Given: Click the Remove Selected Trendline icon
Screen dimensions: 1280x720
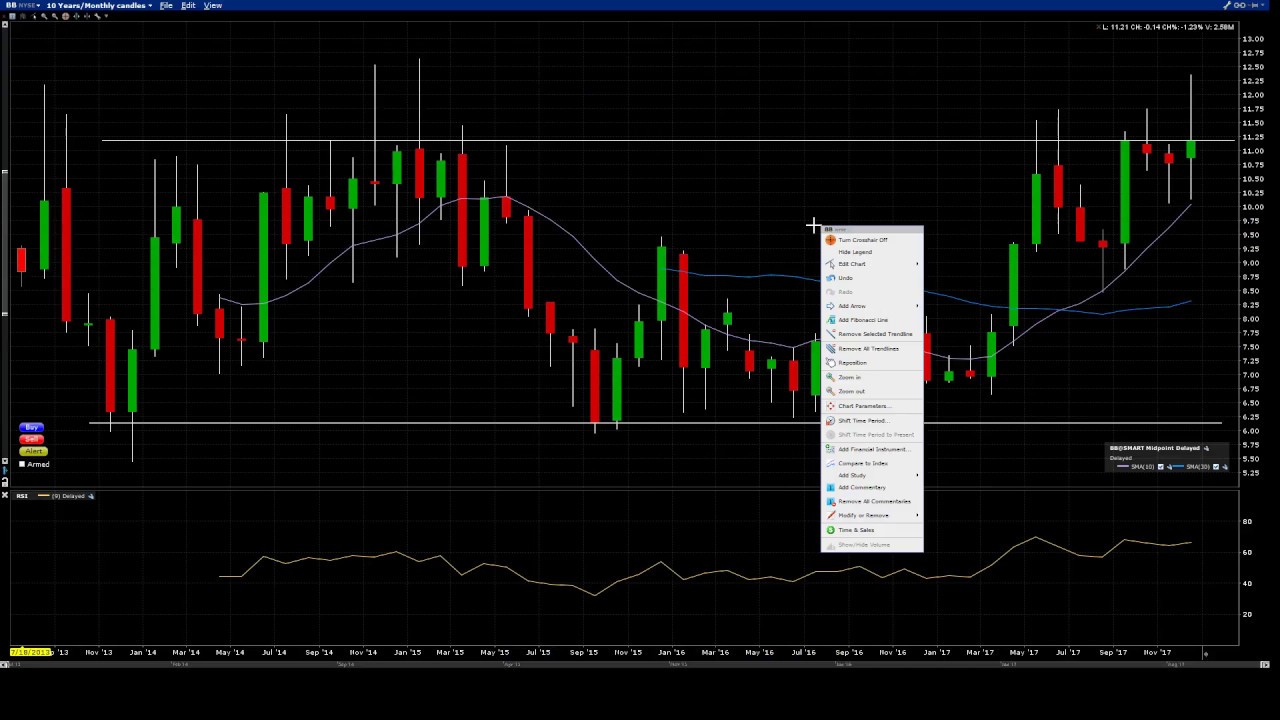Looking at the screenshot, I should coord(830,334).
